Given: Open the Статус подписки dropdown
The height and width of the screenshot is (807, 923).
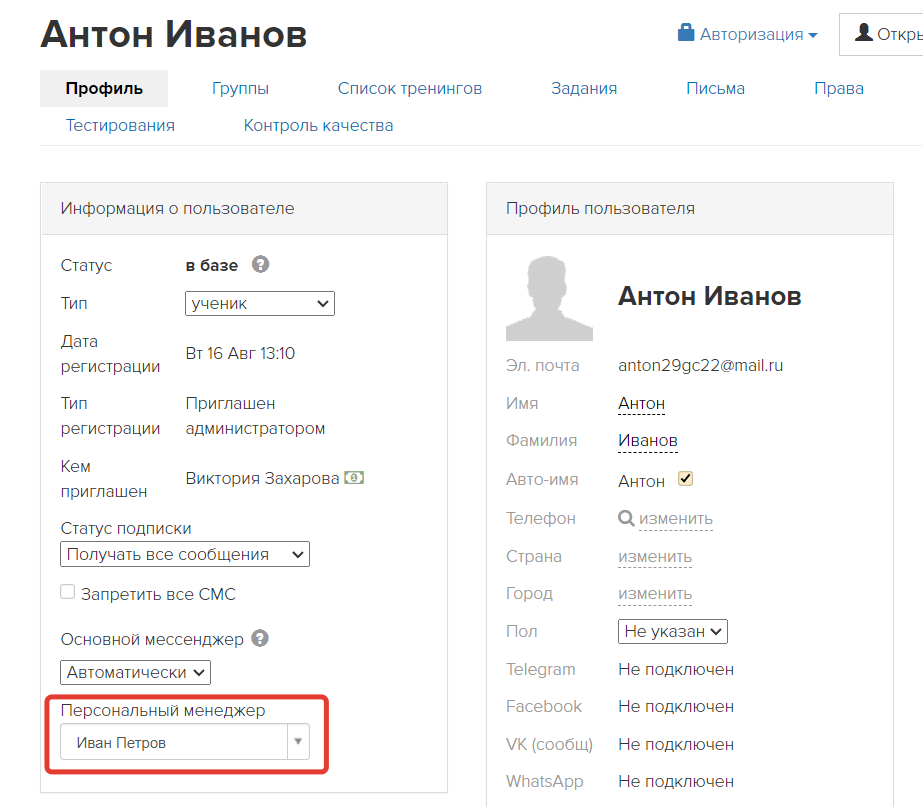Looking at the screenshot, I should coord(185,554).
